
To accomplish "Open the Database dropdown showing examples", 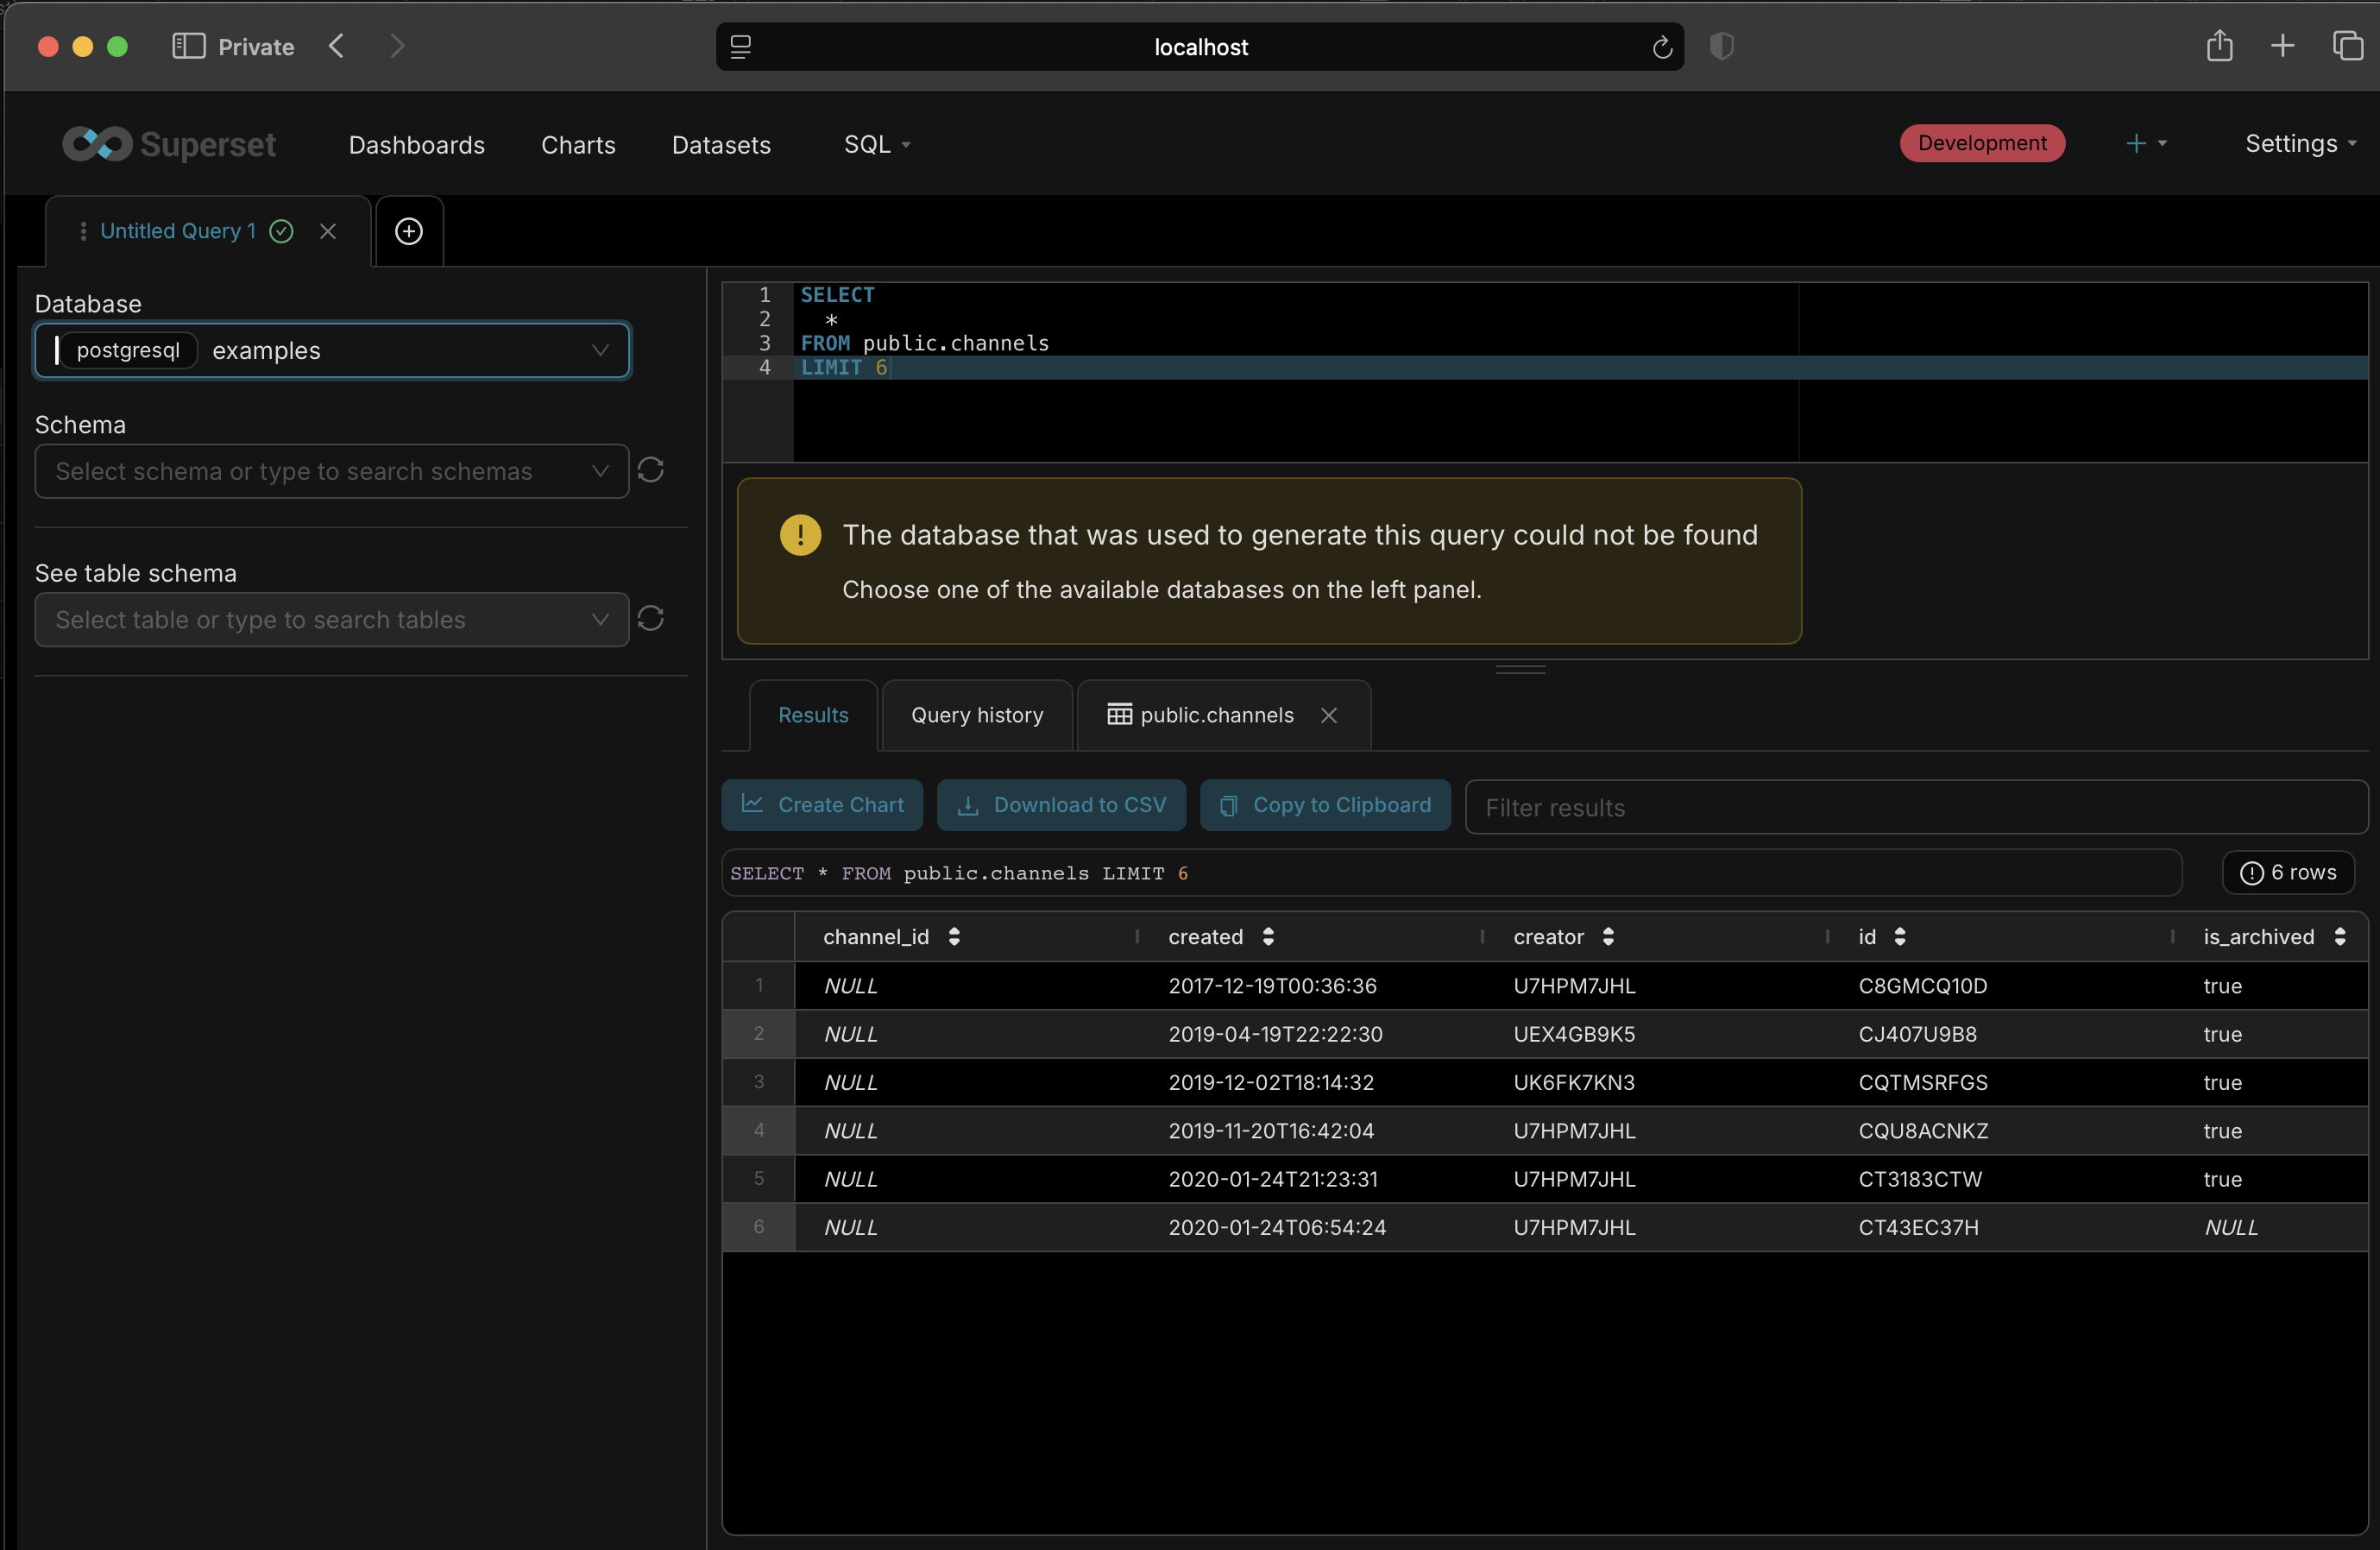I will click(332, 350).
